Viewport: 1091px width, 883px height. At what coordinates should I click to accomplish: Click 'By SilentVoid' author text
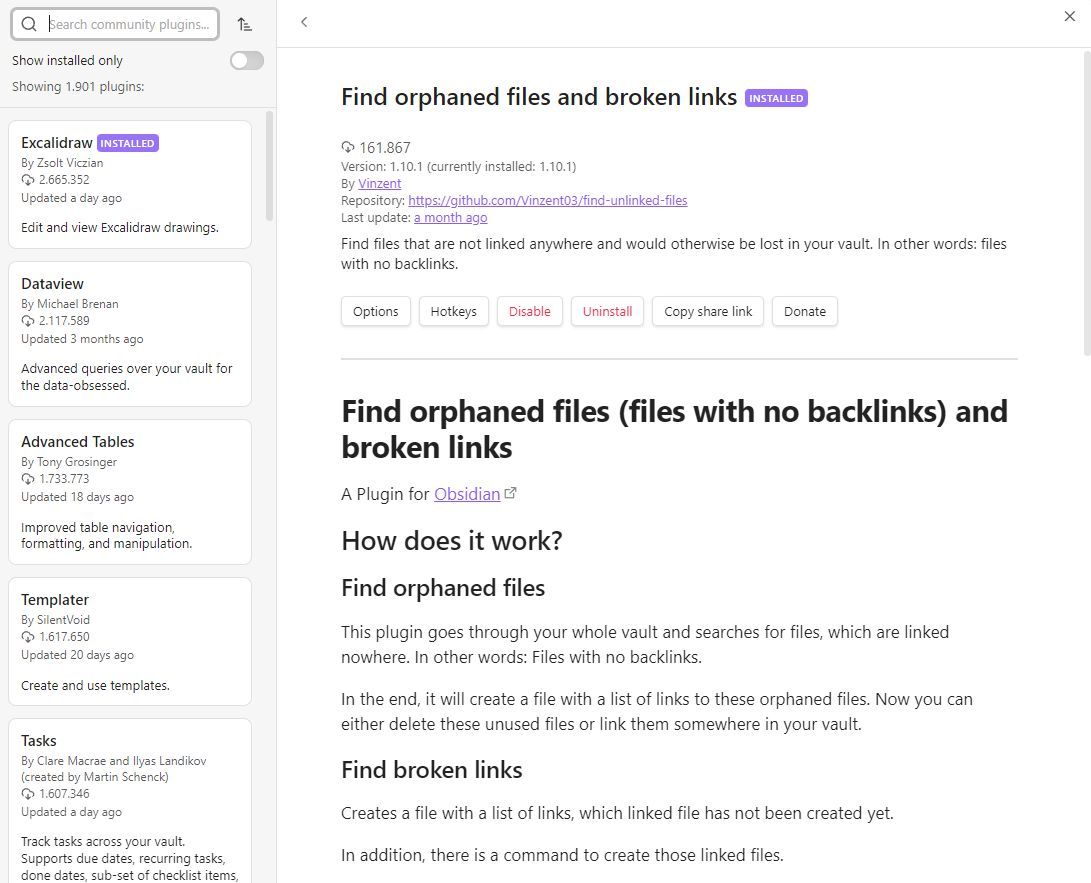coord(56,620)
